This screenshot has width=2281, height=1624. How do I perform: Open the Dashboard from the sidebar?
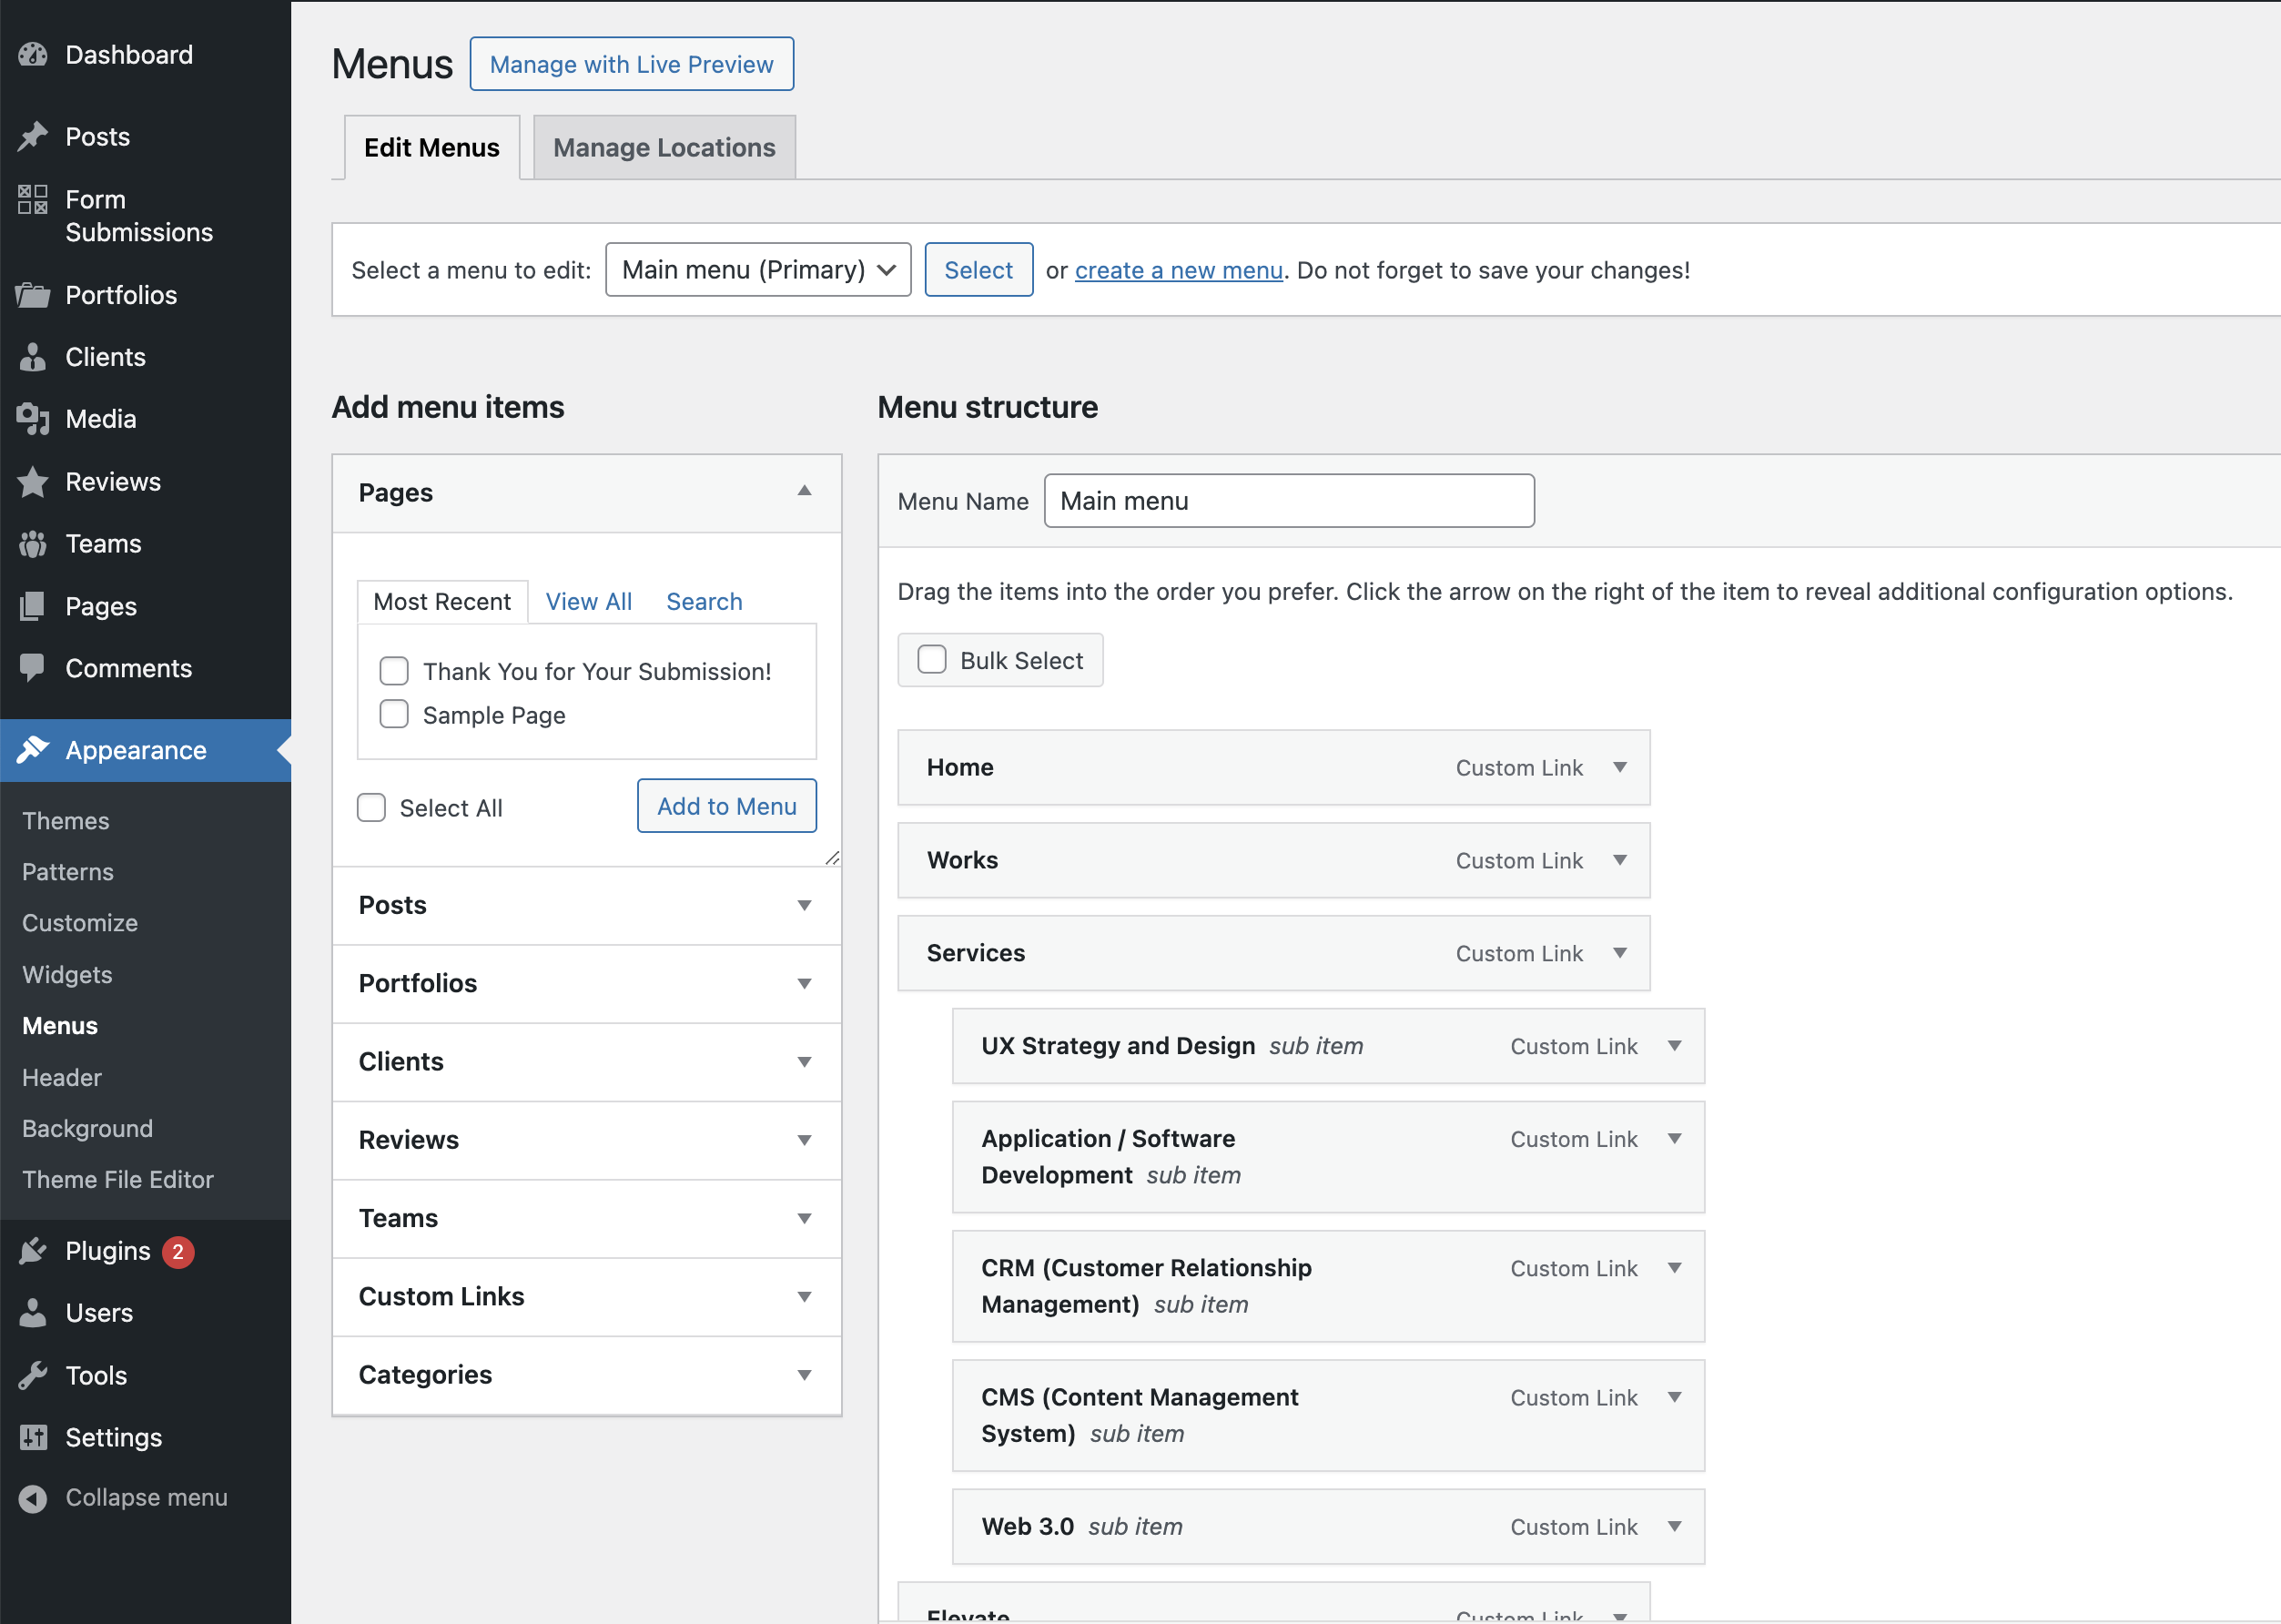tap(33, 55)
